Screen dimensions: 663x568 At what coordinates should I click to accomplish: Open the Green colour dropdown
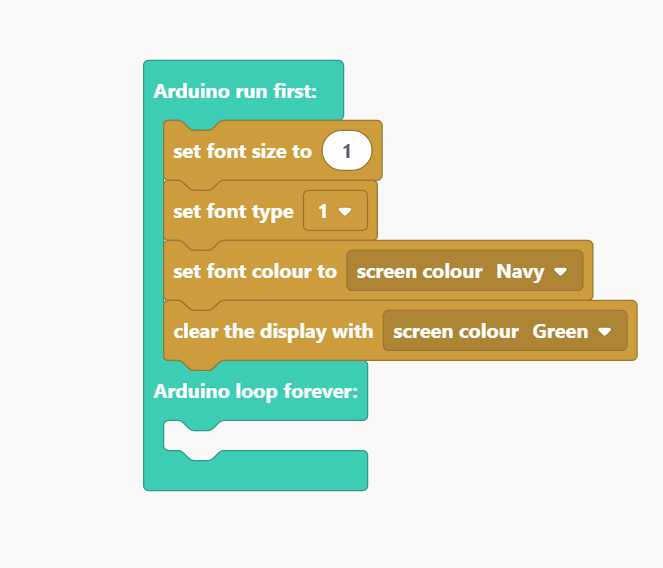(572, 331)
